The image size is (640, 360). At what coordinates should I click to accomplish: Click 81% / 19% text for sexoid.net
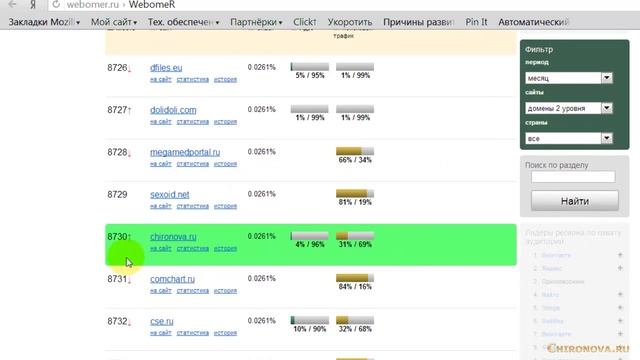(355, 202)
